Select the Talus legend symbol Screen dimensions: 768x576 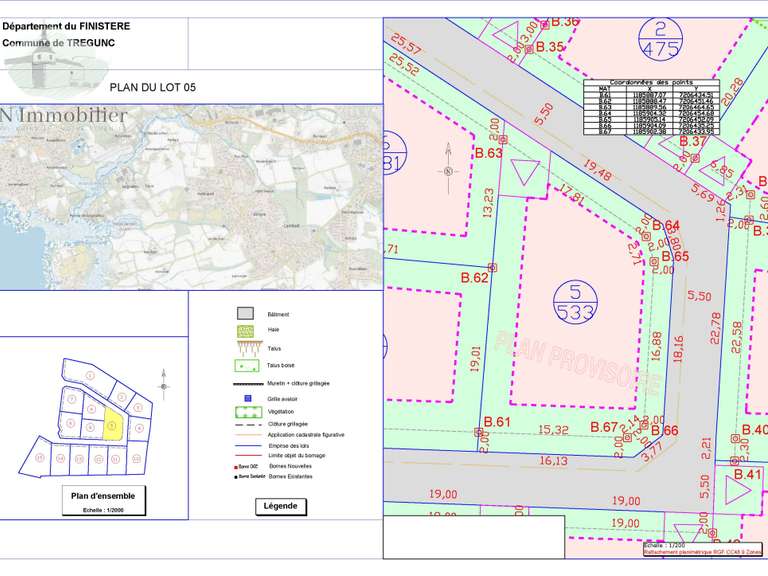pyautogui.click(x=246, y=347)
